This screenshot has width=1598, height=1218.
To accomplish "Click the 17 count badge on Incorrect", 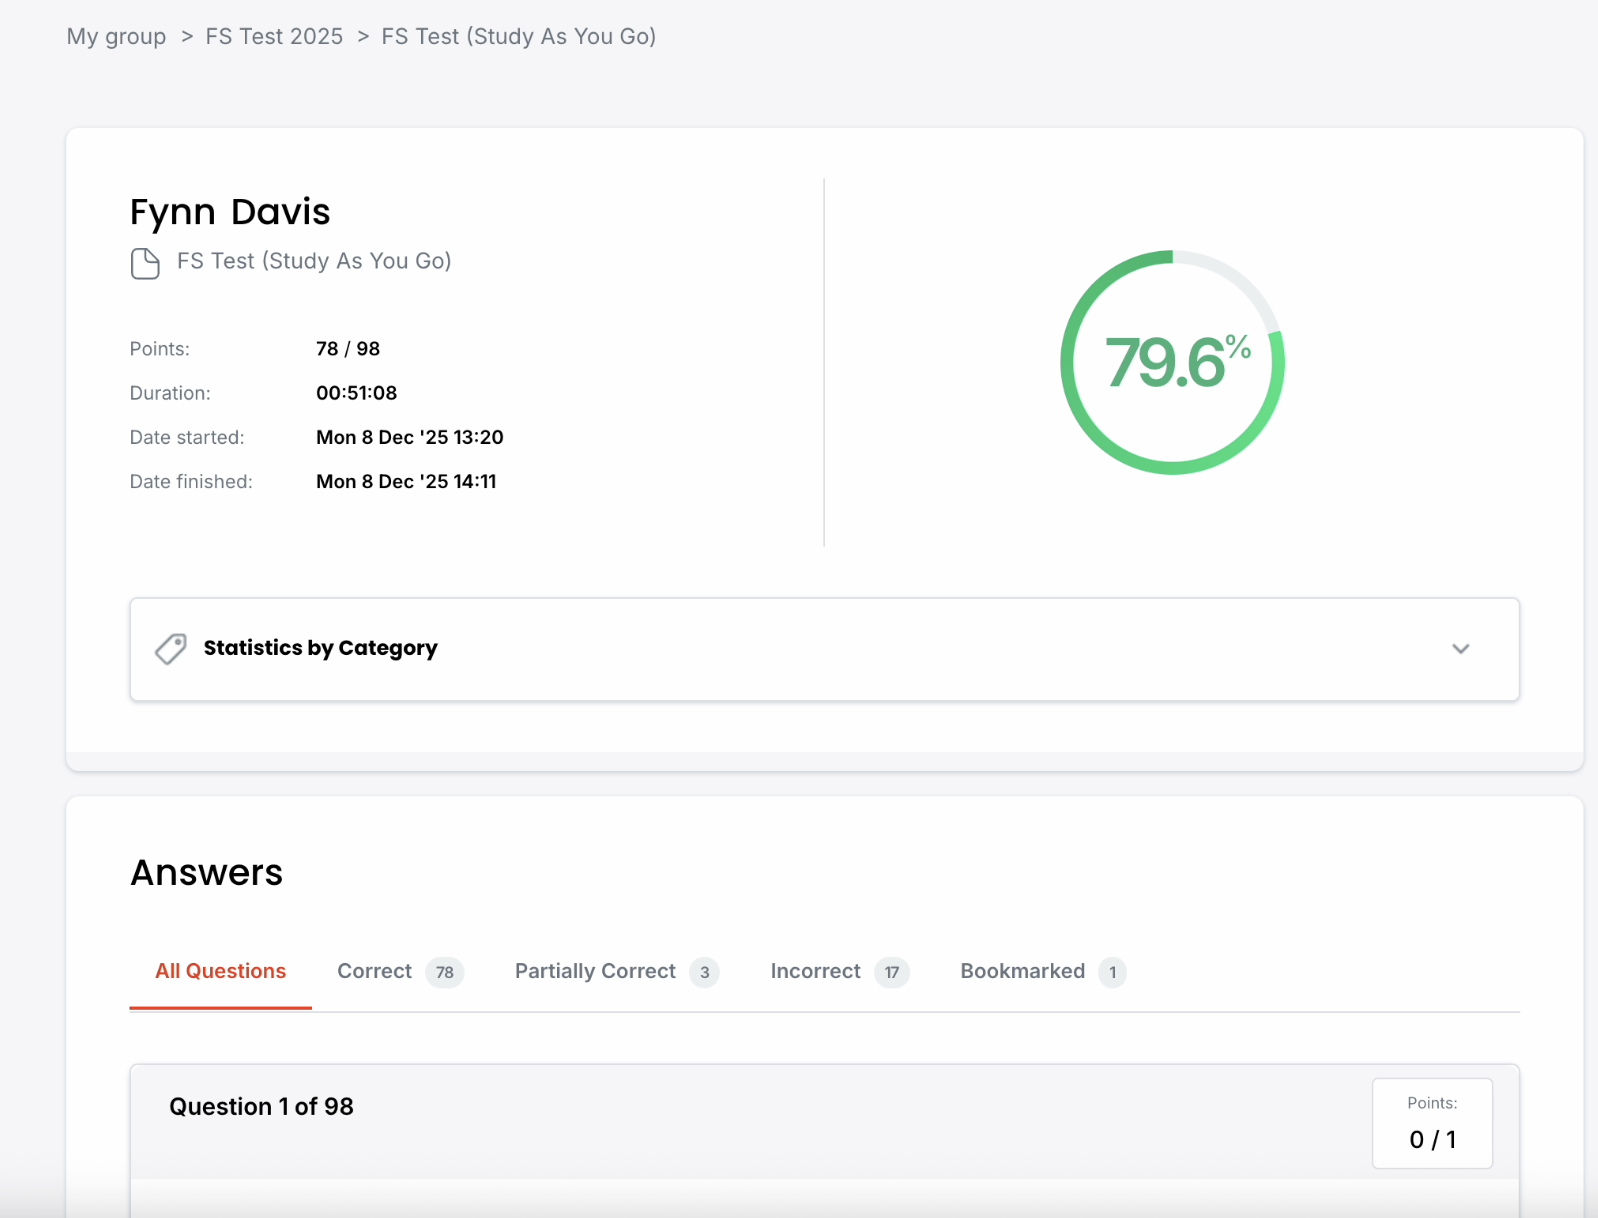I will (892, 972).
